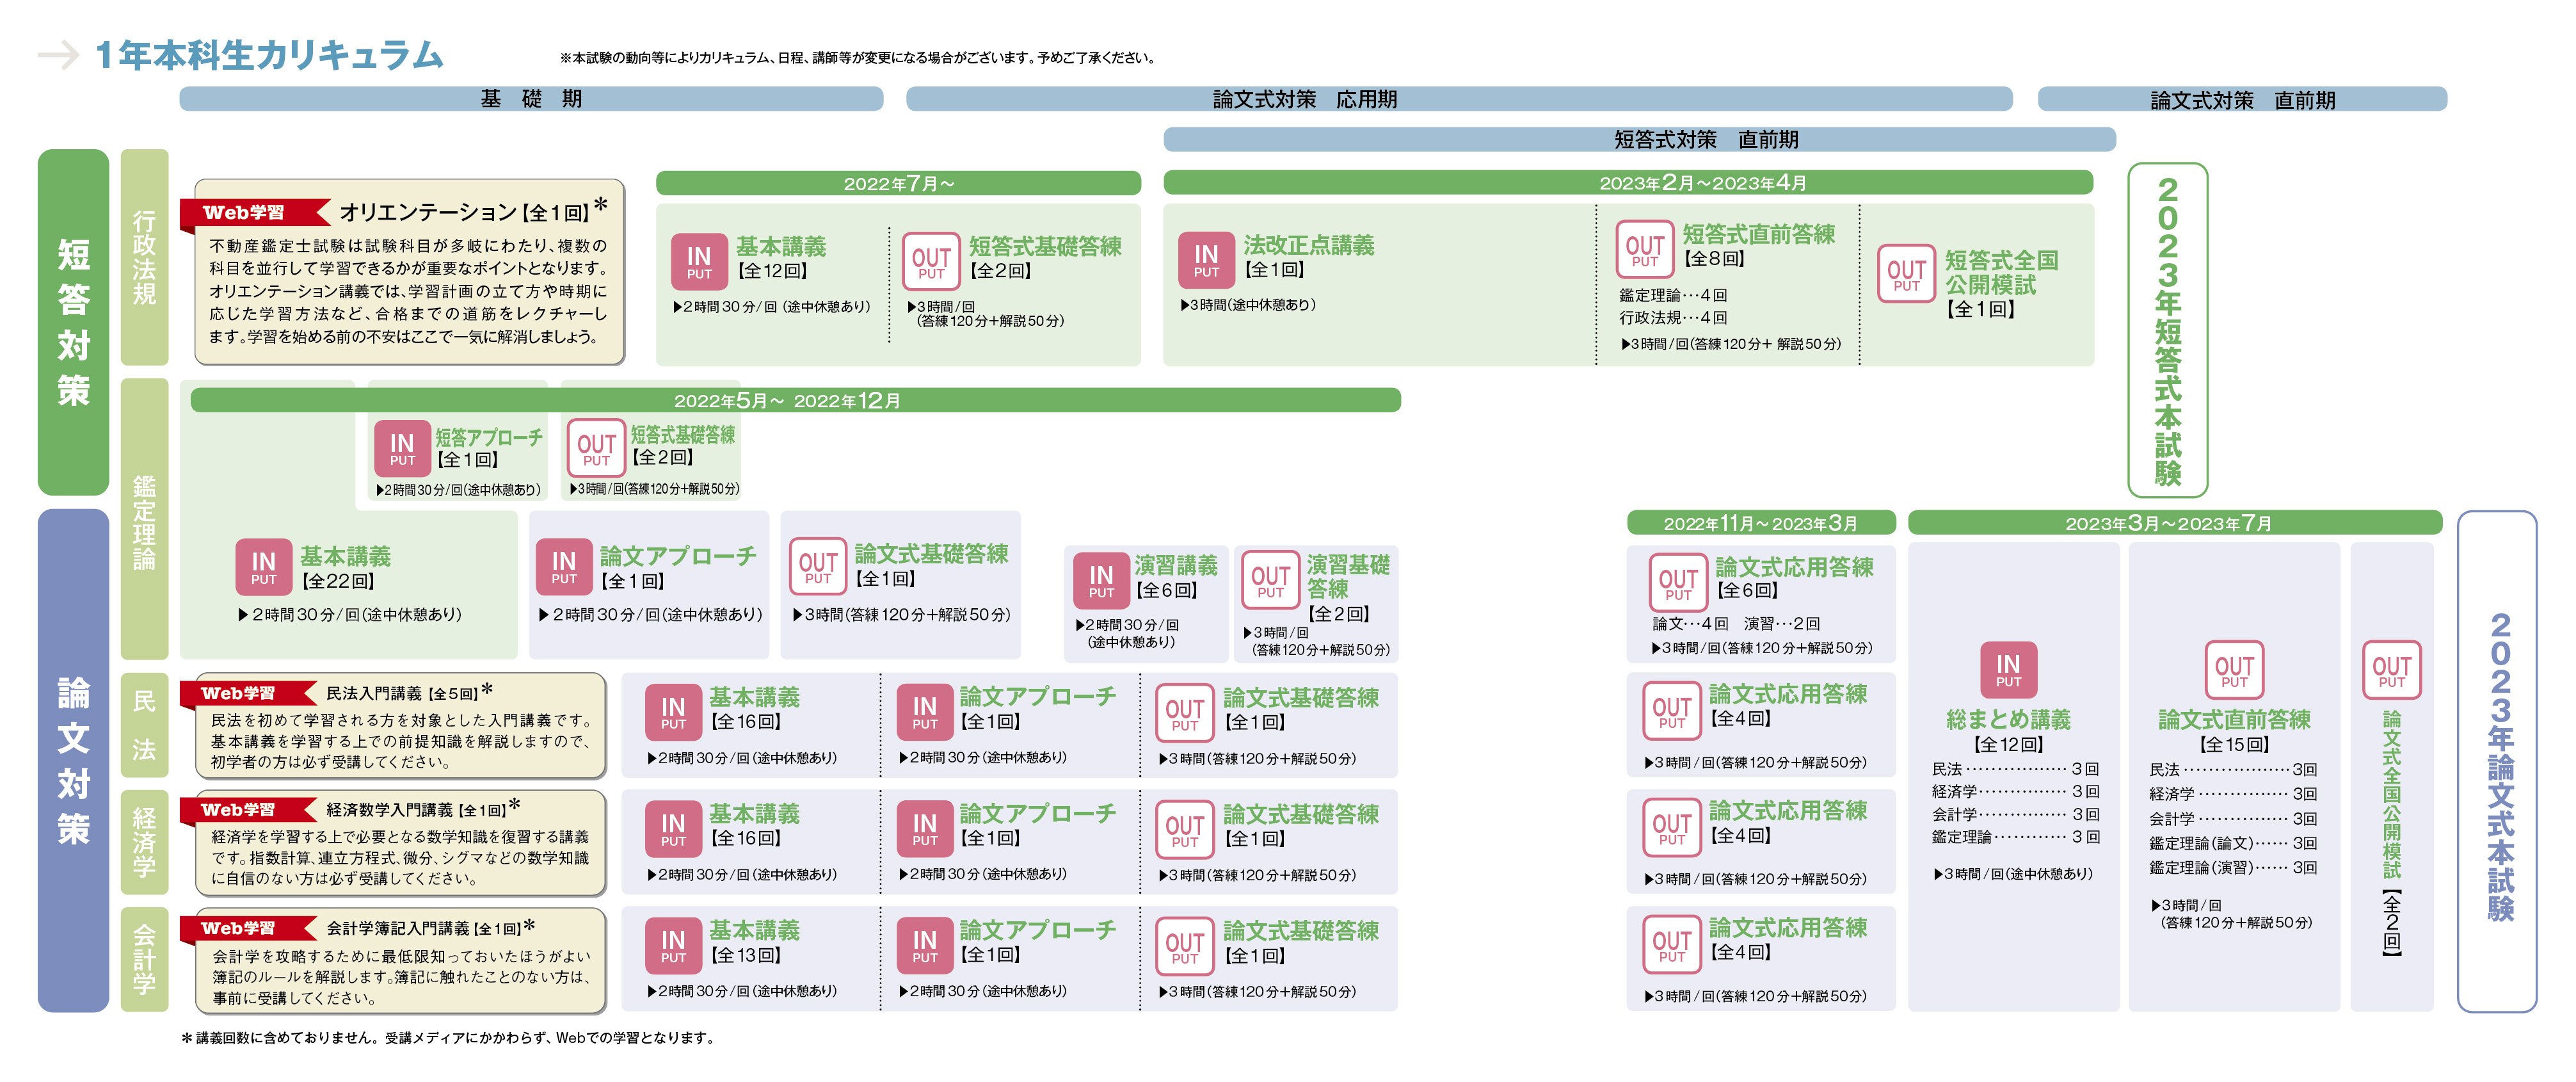Click the arrow before 1年本科生カリキュラム title
Viewport: 2576px width, 1082px height.
pos(58,55)
